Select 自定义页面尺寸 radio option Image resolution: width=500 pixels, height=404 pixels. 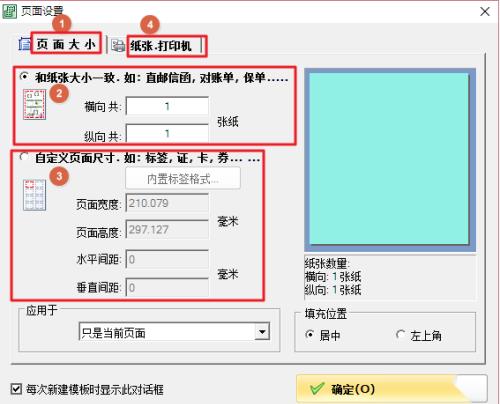(24, 156)
